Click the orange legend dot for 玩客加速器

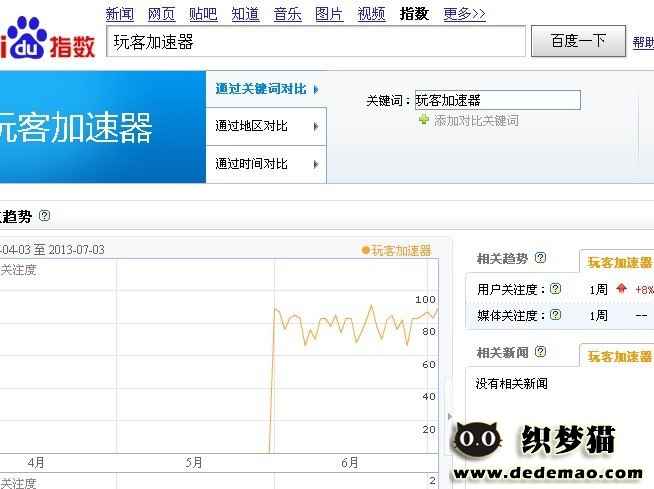366,250
